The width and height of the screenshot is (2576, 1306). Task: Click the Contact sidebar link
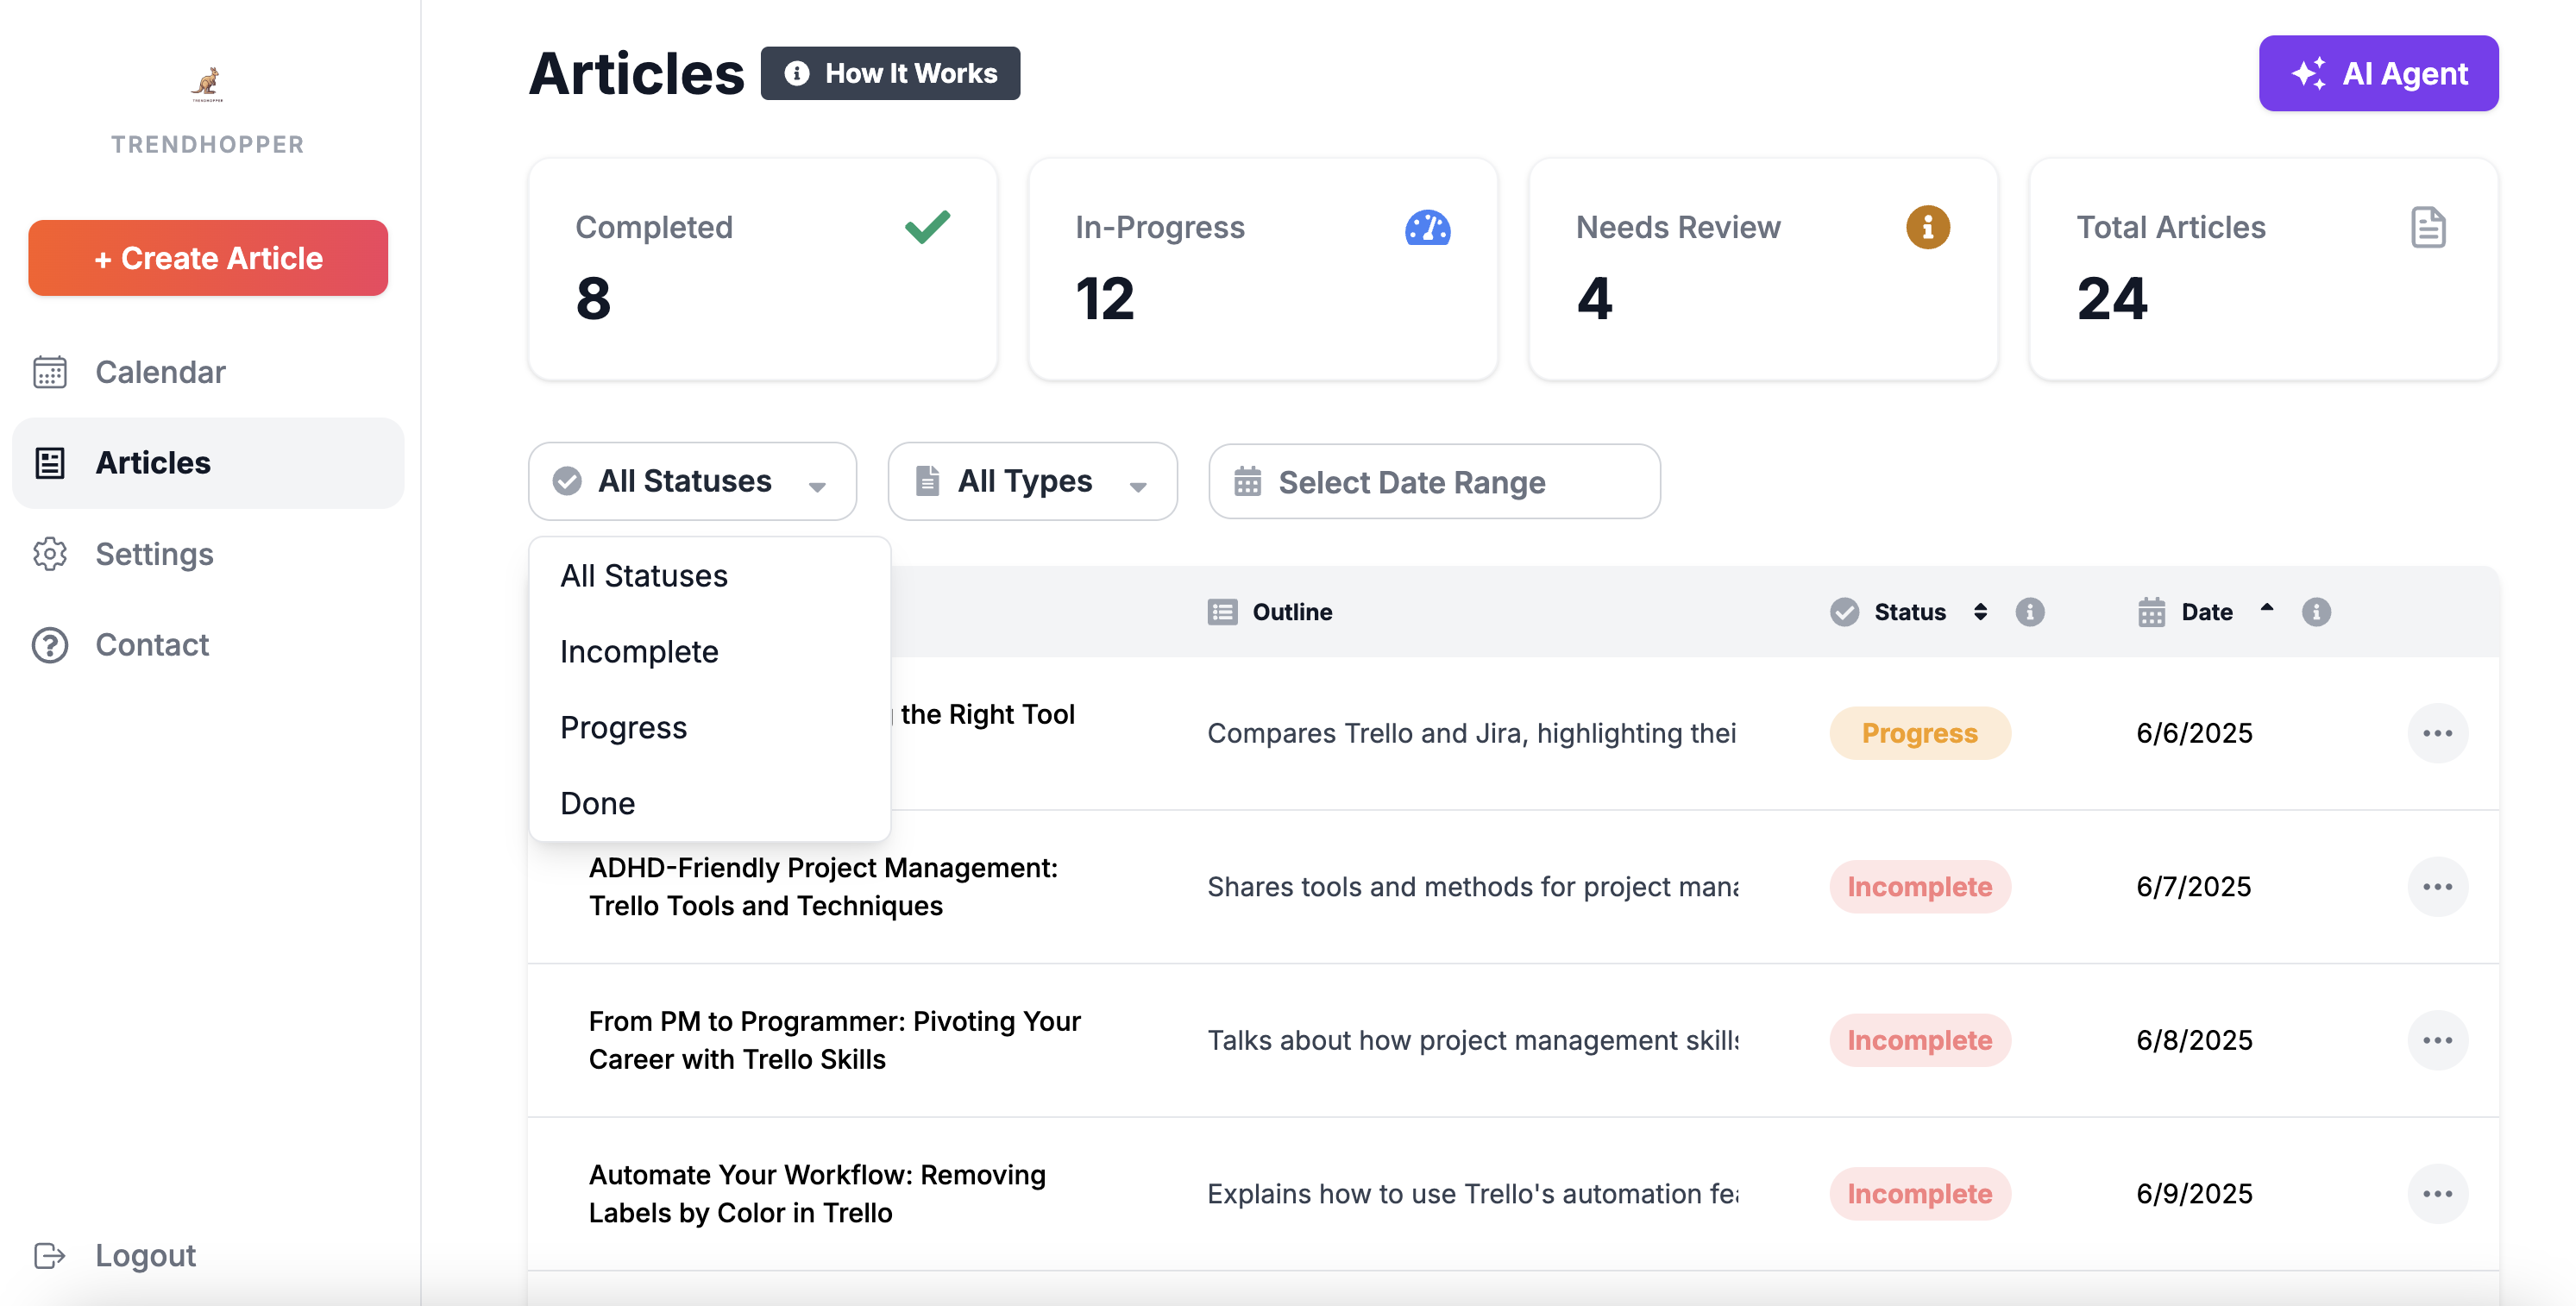pos(208,645)
